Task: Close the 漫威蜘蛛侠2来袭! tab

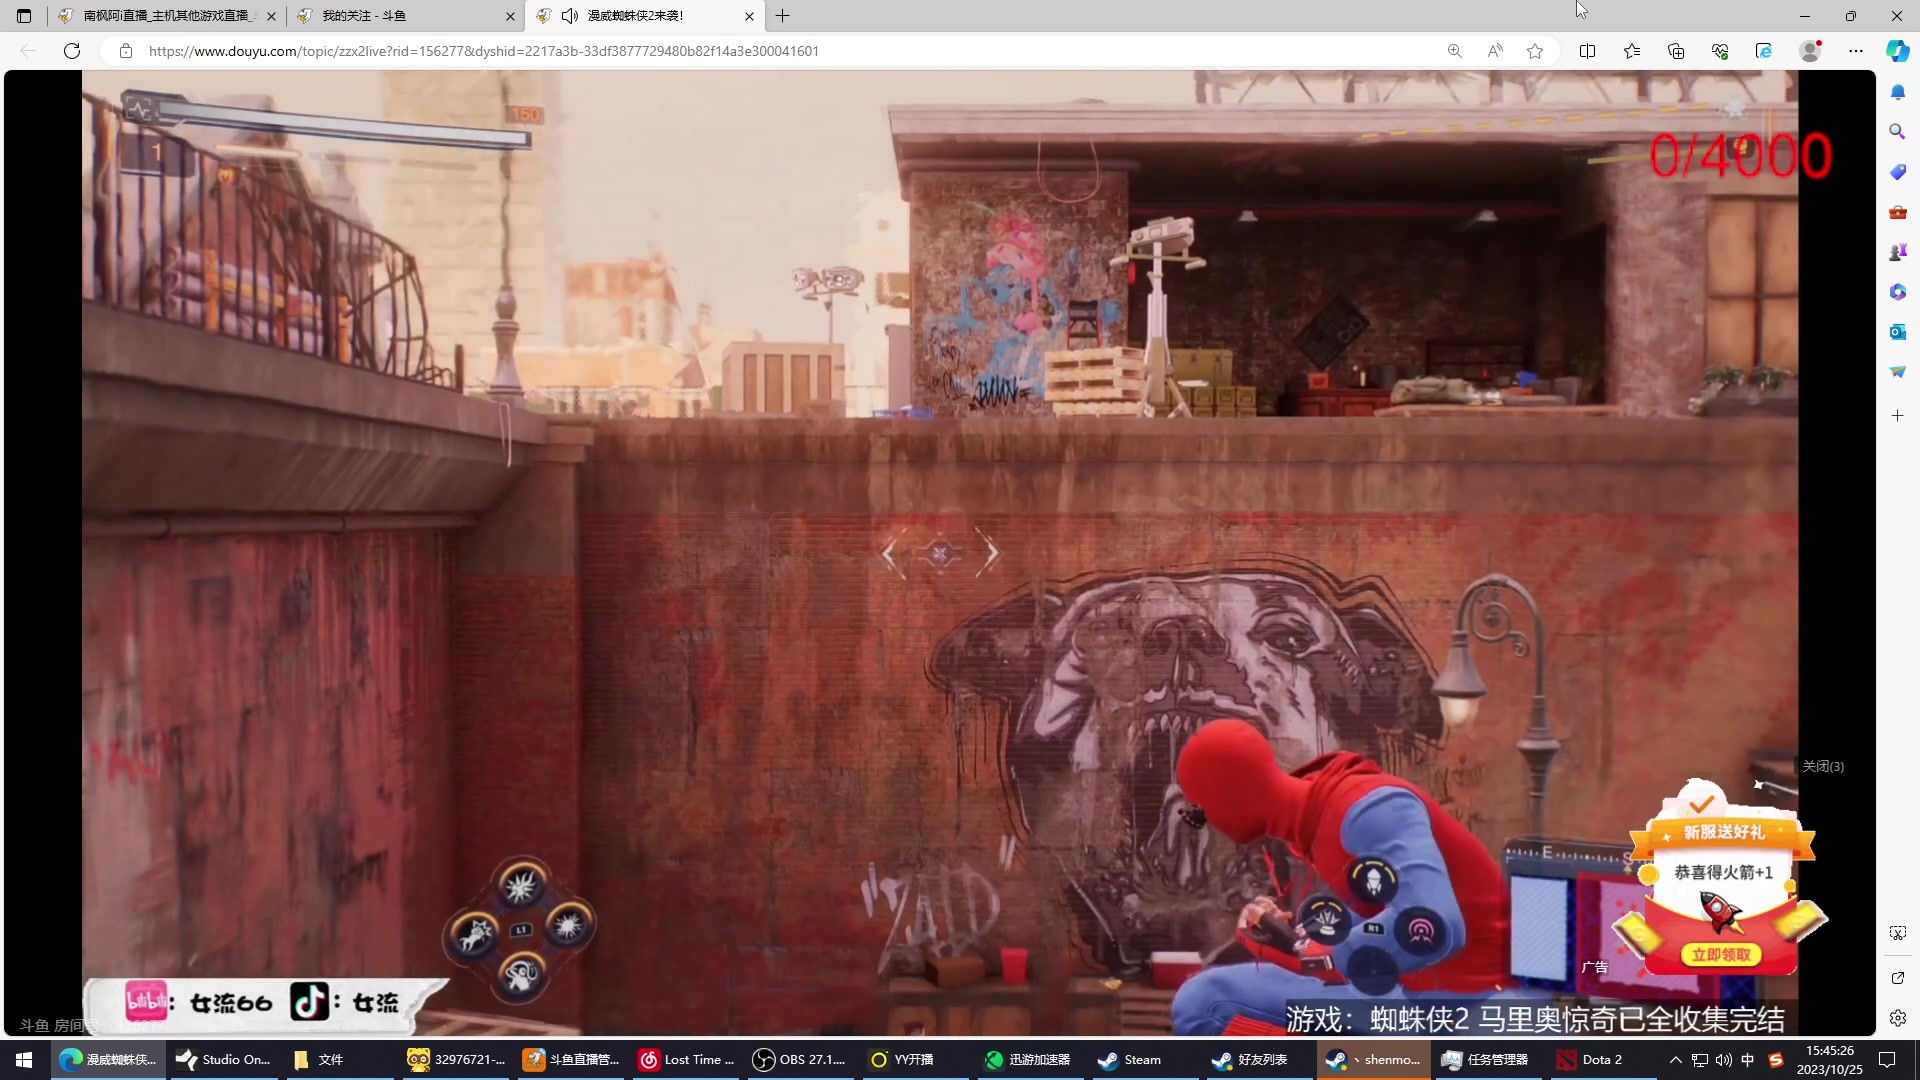Action: (749, 16)
